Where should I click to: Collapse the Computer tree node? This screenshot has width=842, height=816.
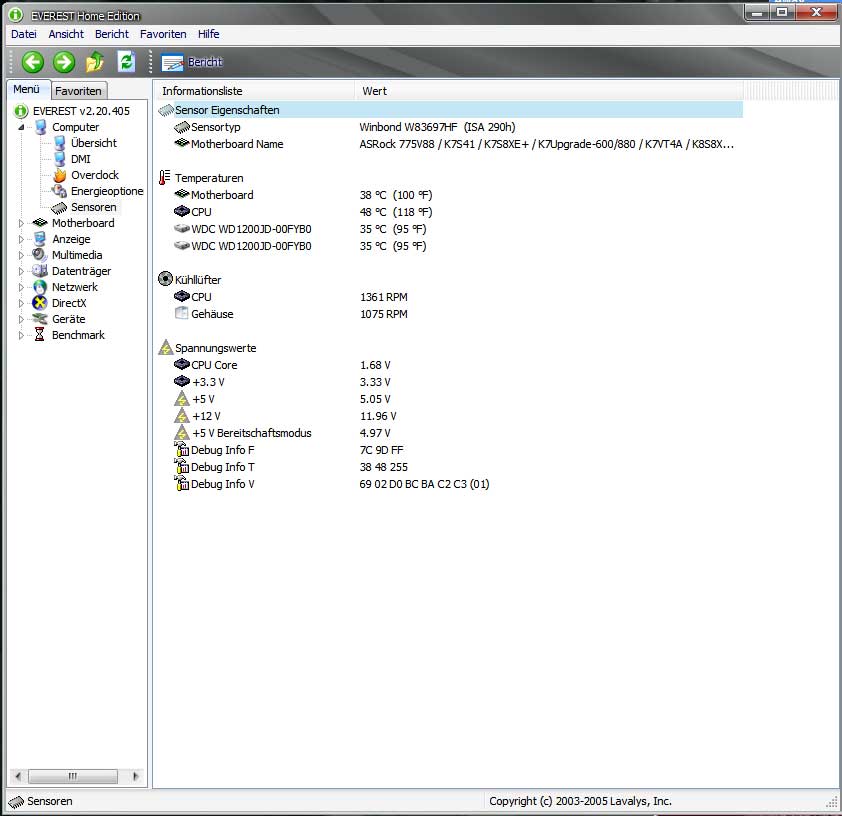coord(21,127)
